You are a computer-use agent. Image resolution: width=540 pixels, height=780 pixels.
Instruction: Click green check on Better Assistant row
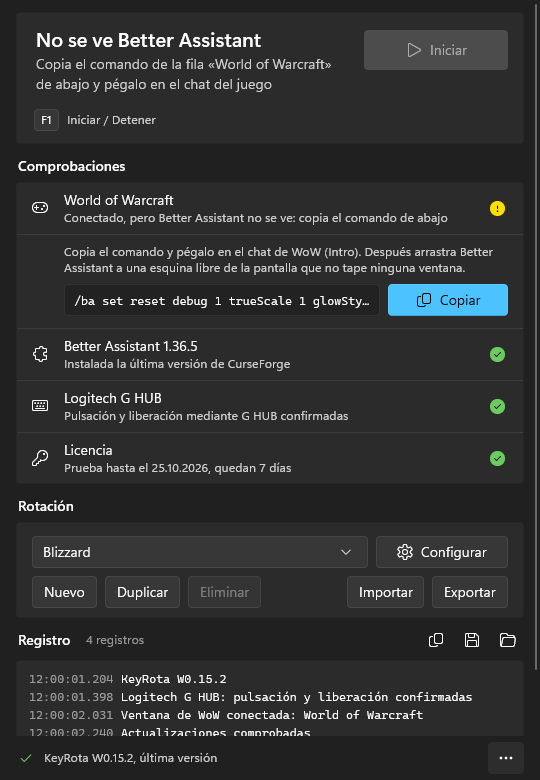coord(497,355)
